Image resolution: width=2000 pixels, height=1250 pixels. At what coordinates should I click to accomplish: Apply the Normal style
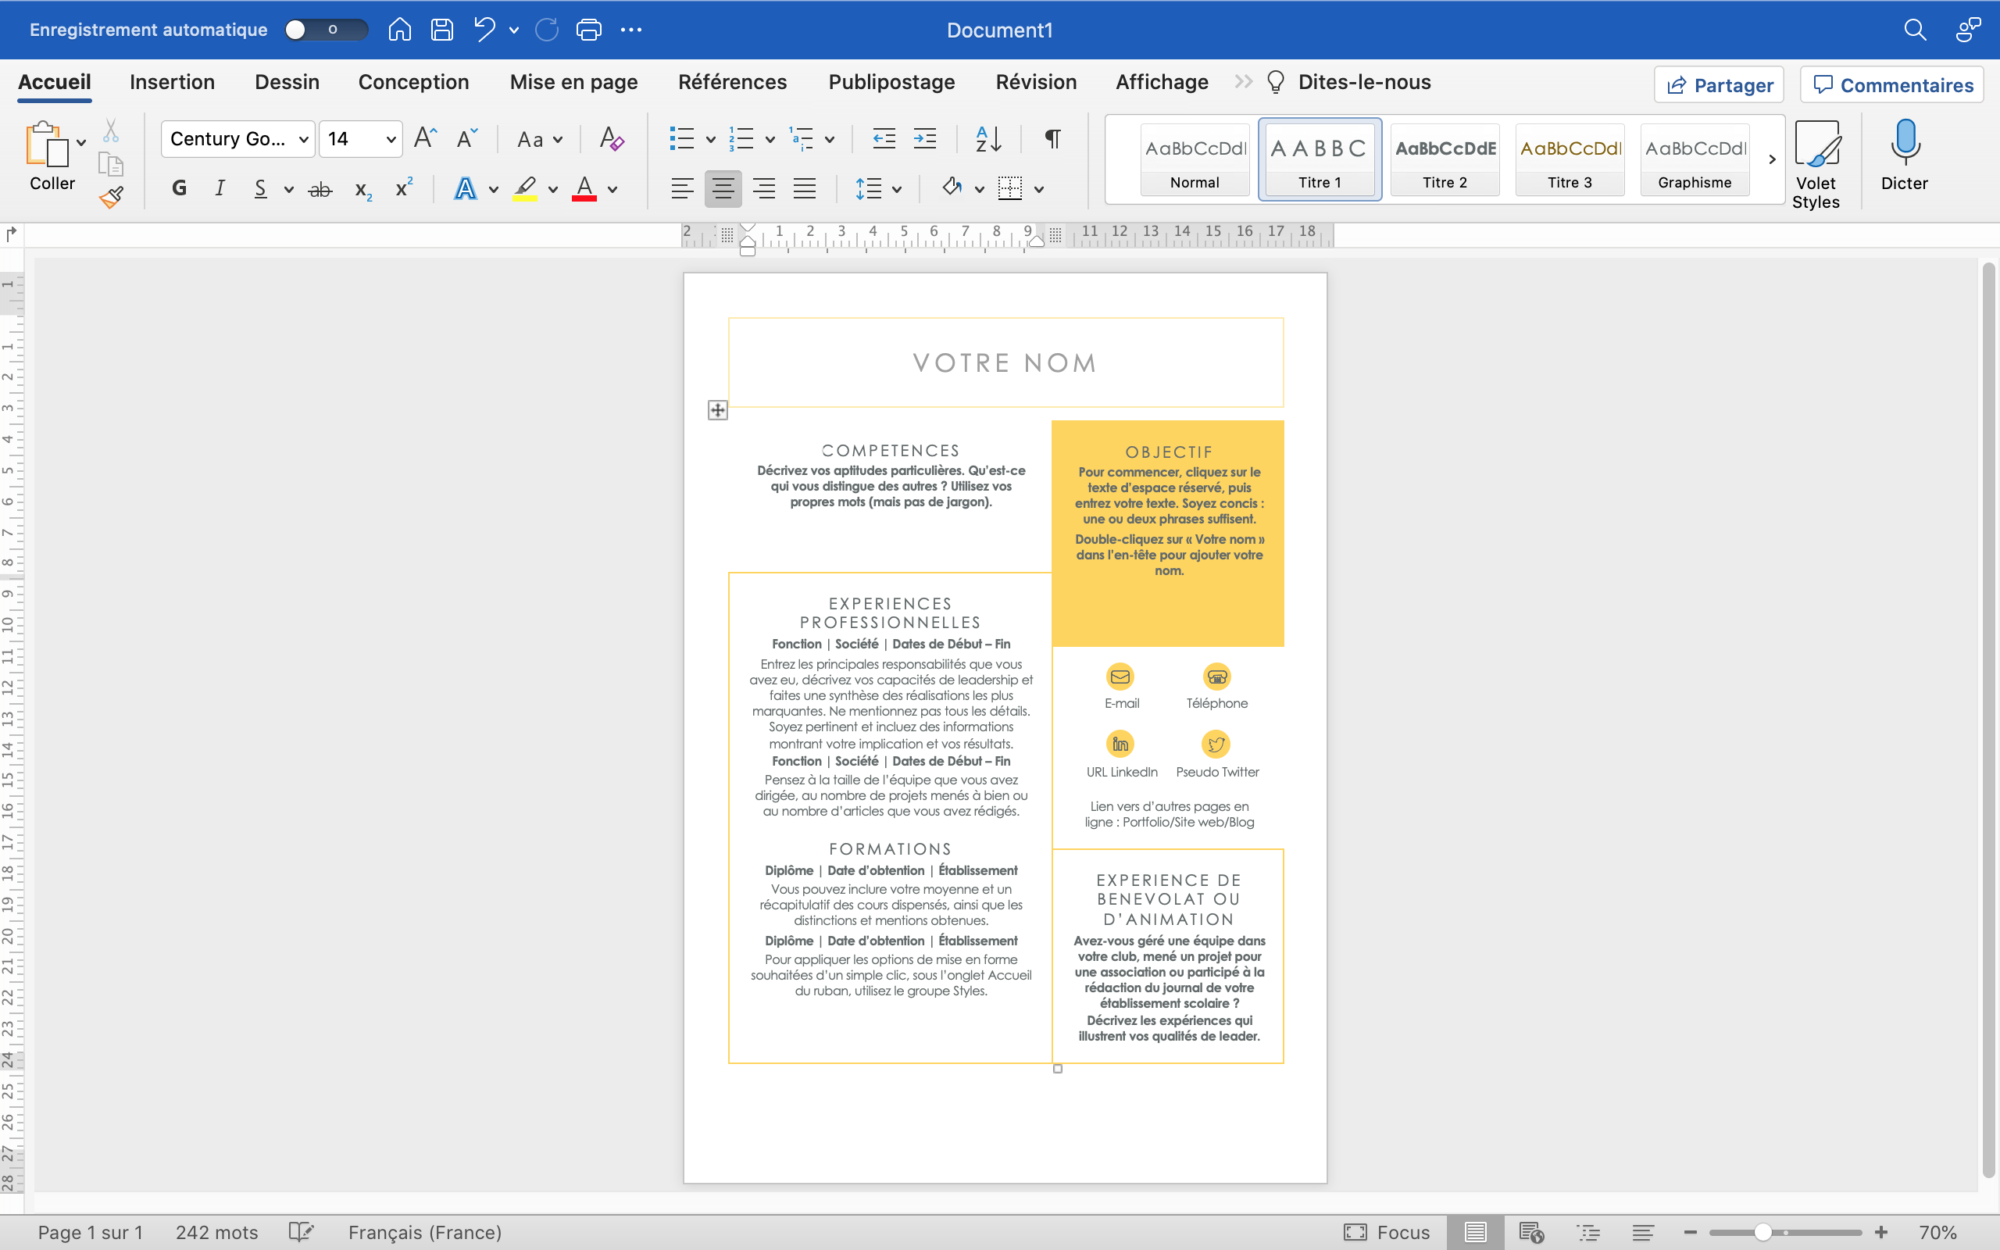tap(1195, 160)
